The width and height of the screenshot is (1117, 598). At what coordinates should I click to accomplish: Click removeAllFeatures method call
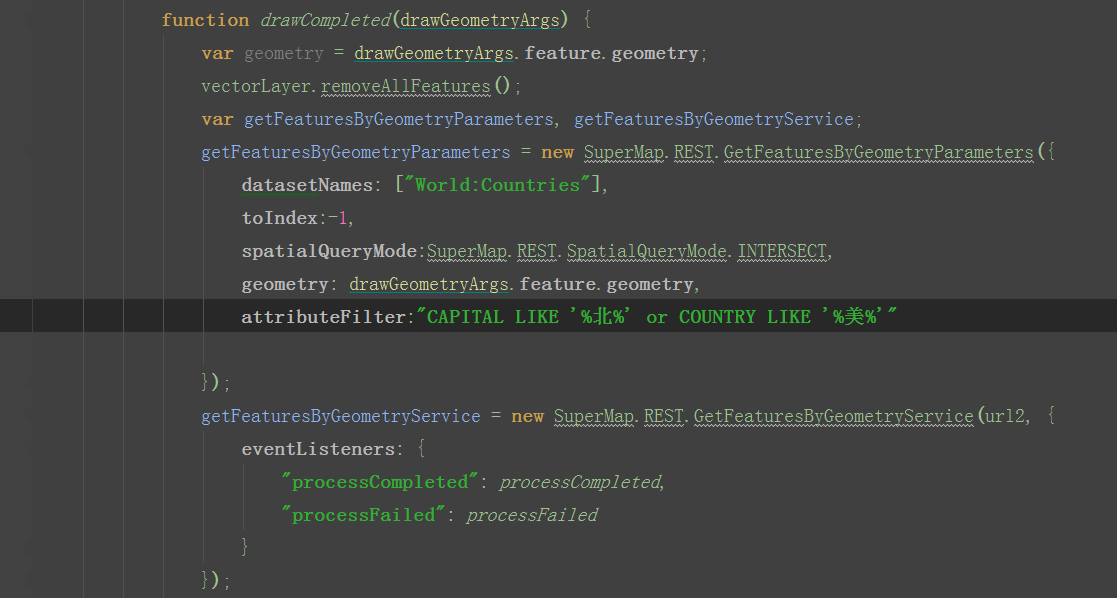[405, 86]
